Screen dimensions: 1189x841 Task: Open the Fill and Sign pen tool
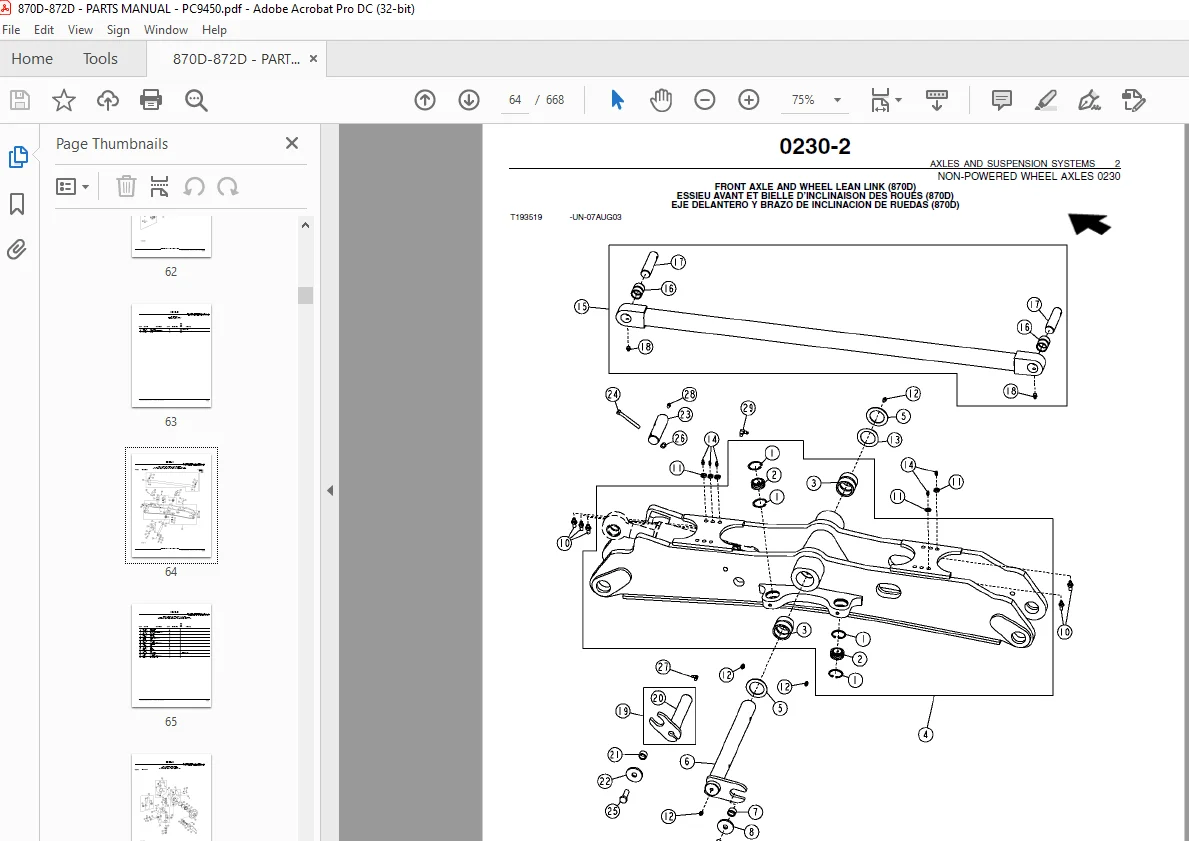1090,100
